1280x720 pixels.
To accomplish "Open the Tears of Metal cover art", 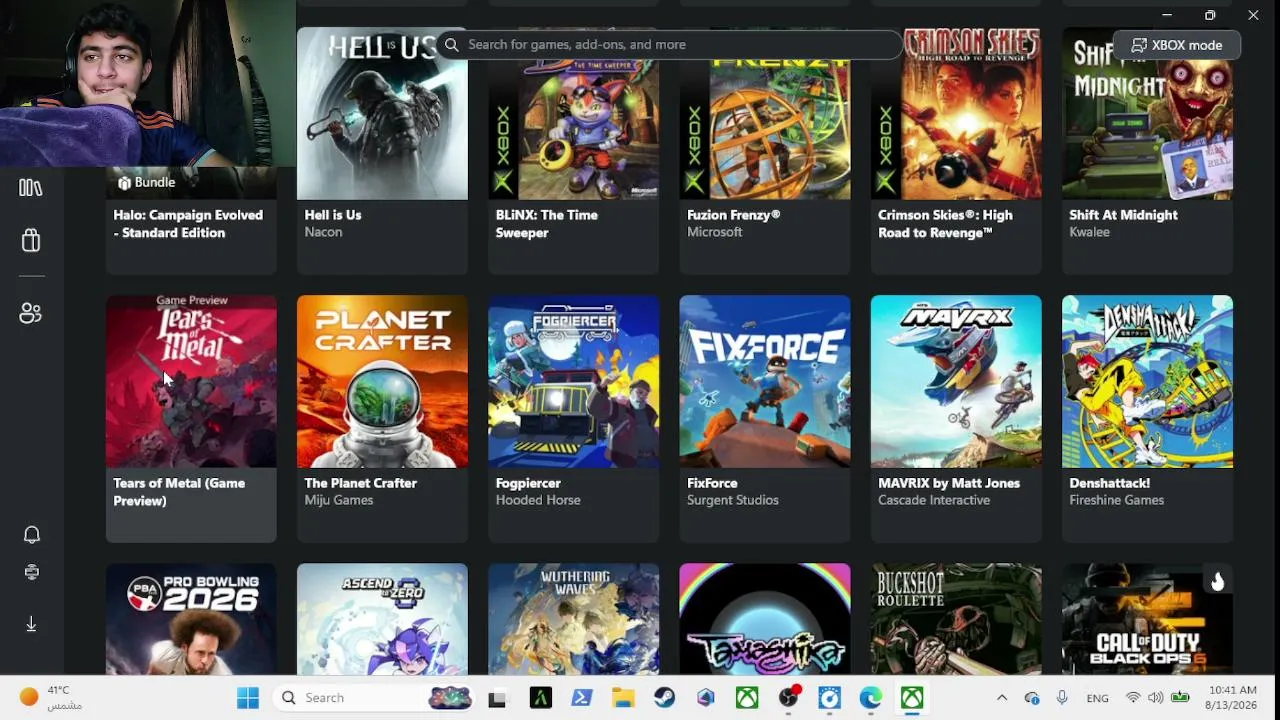I will click(191, 381).
